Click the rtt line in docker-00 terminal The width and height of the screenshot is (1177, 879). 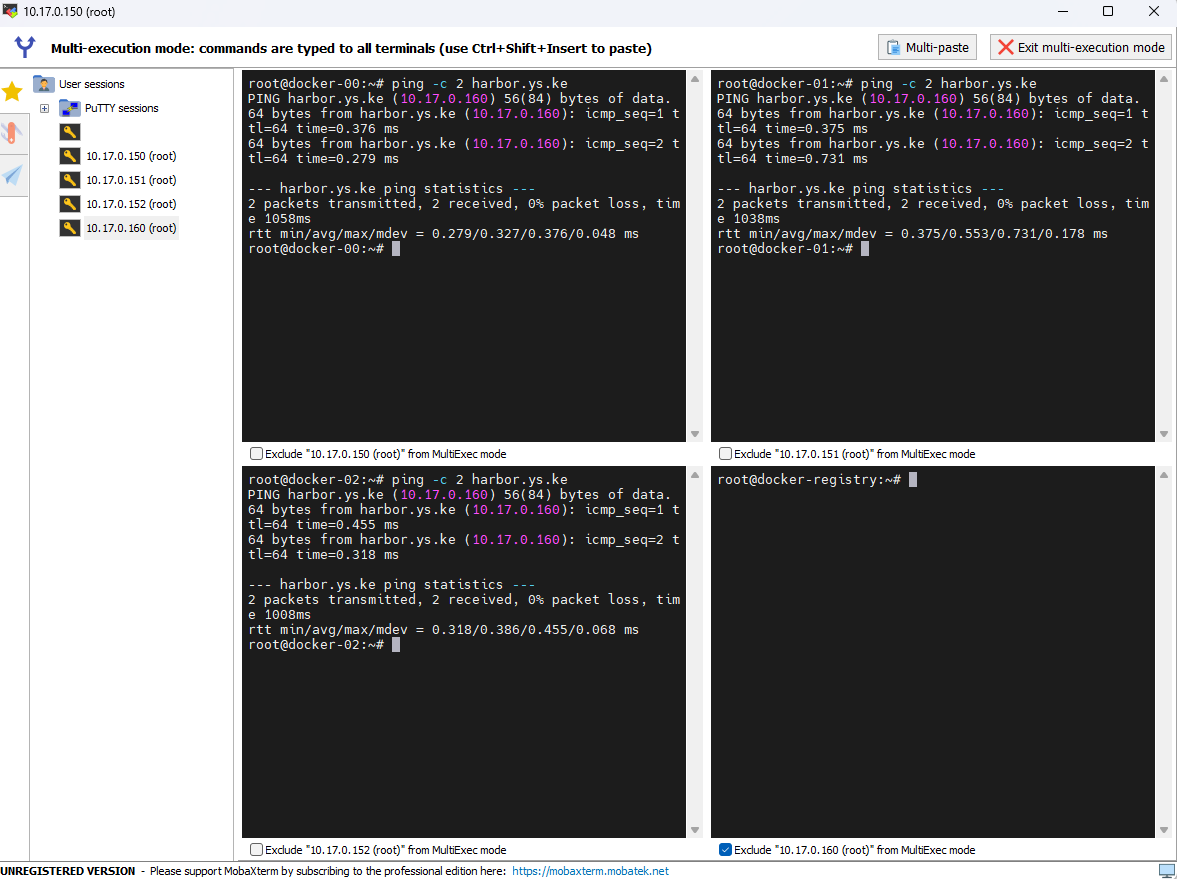click(444, 233)
